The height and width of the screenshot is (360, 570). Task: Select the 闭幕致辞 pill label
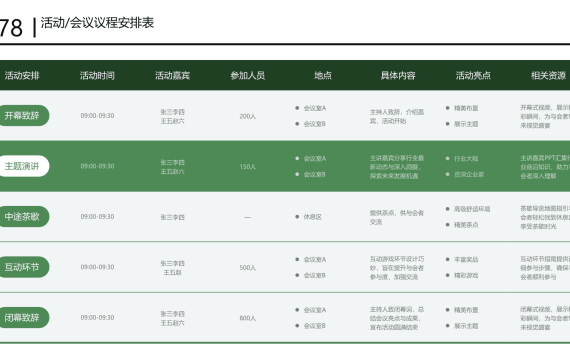point(24,318)
